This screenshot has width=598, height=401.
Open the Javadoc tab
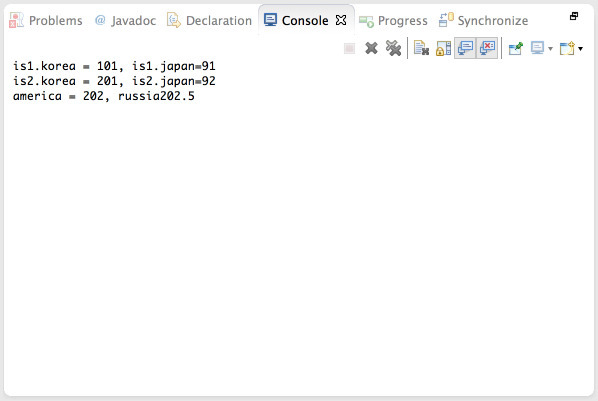coord(125,20)
